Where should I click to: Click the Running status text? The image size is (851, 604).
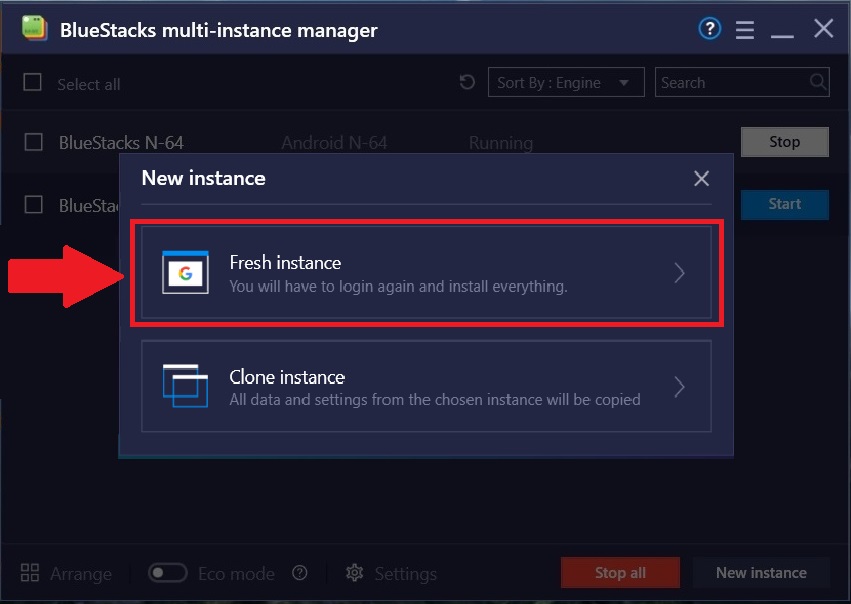(501, 143)
